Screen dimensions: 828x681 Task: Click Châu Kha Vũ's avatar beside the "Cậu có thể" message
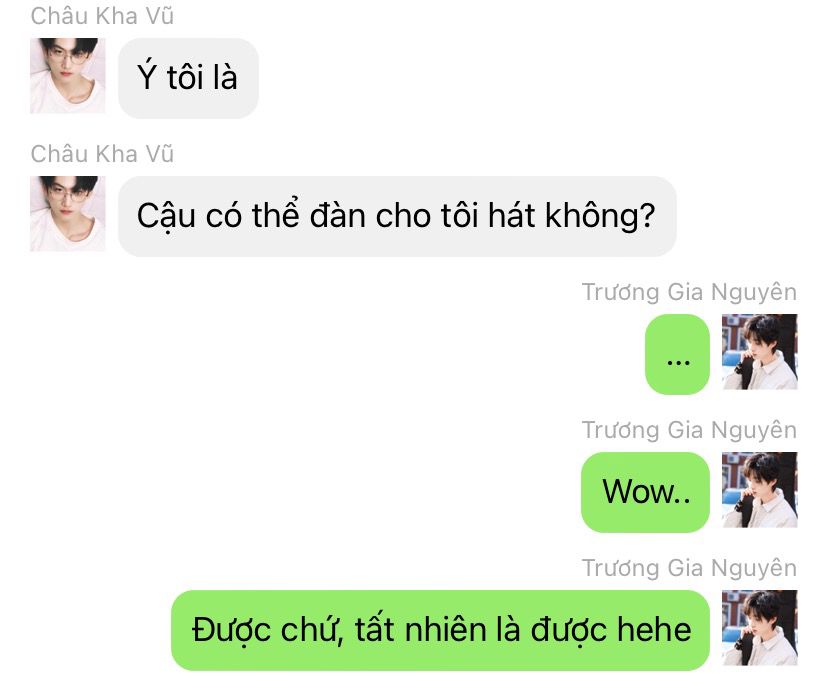pyautogui.click(x=68, y=214)
